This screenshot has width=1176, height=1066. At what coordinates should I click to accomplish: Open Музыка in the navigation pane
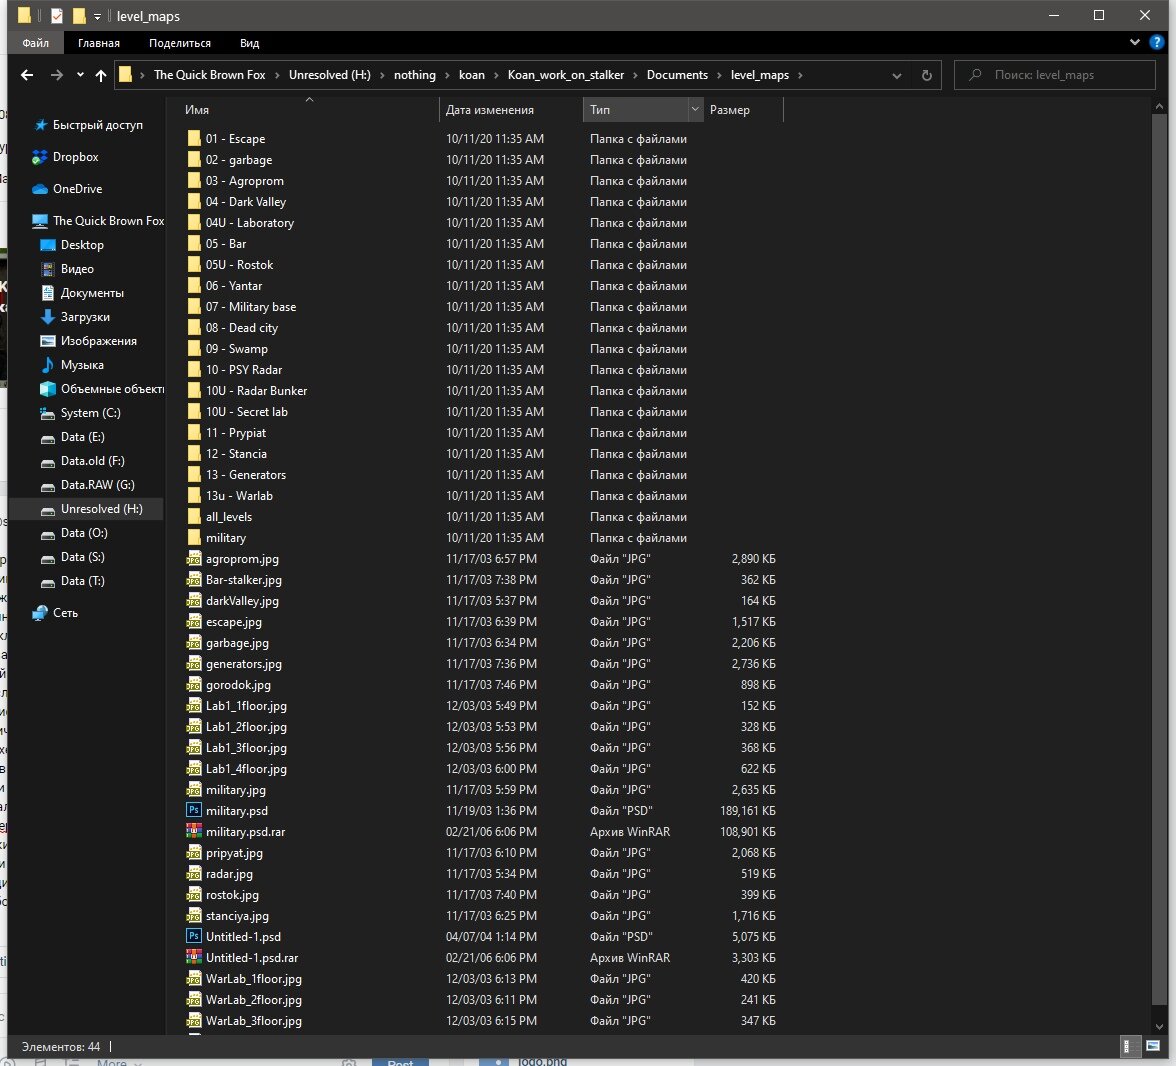click(x=82, y=365)
